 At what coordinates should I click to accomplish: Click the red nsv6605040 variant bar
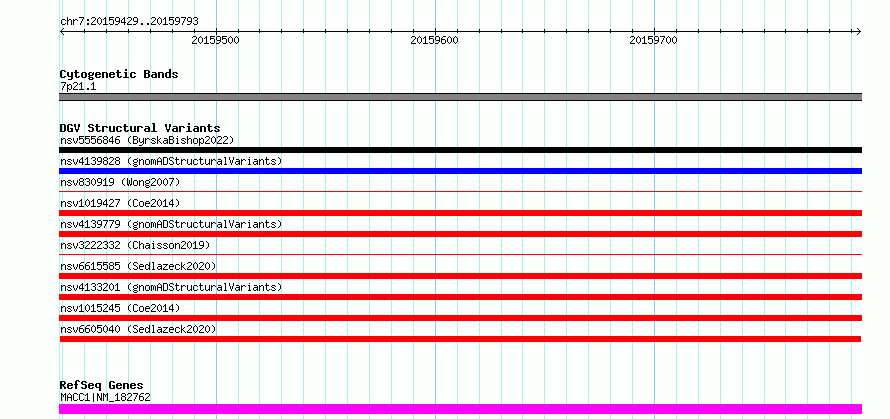click(x=460, y=339)
